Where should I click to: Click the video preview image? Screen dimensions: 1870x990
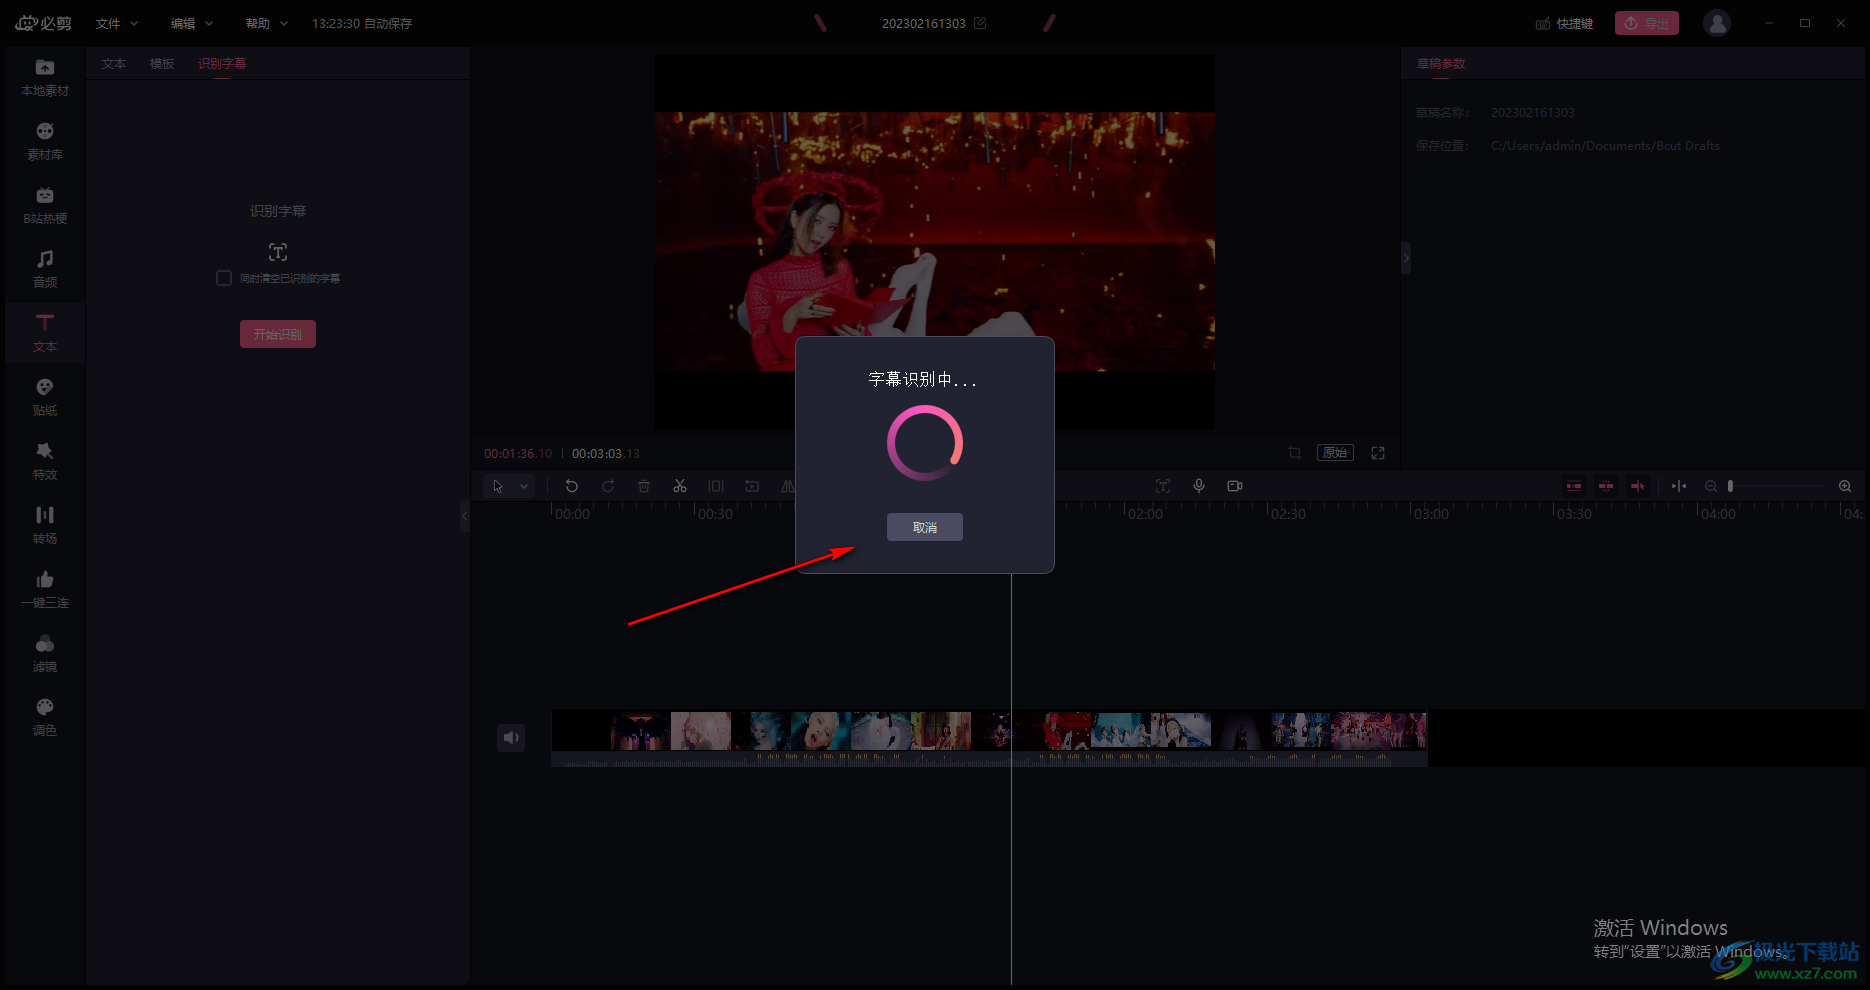pyautogui.click(x=935, y=242)
